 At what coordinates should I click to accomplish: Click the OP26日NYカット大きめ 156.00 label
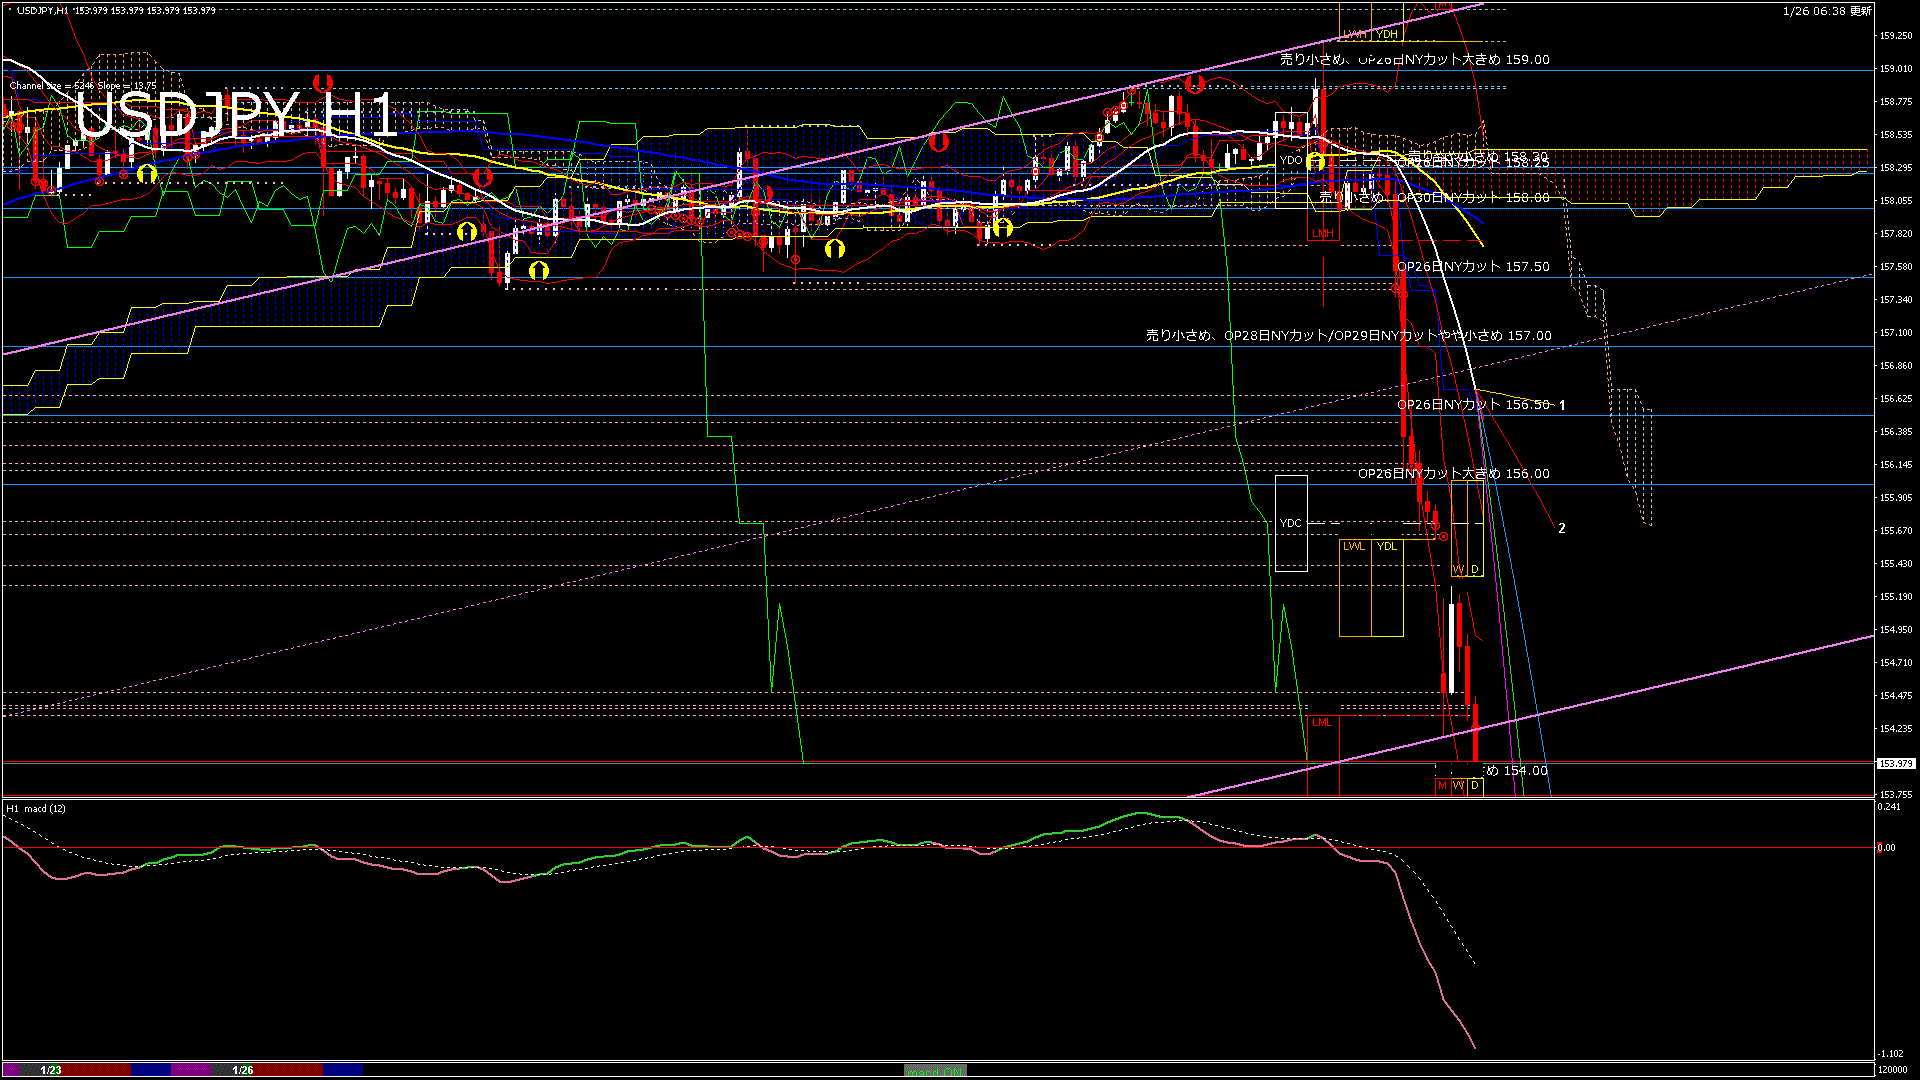pos(1453,474)
